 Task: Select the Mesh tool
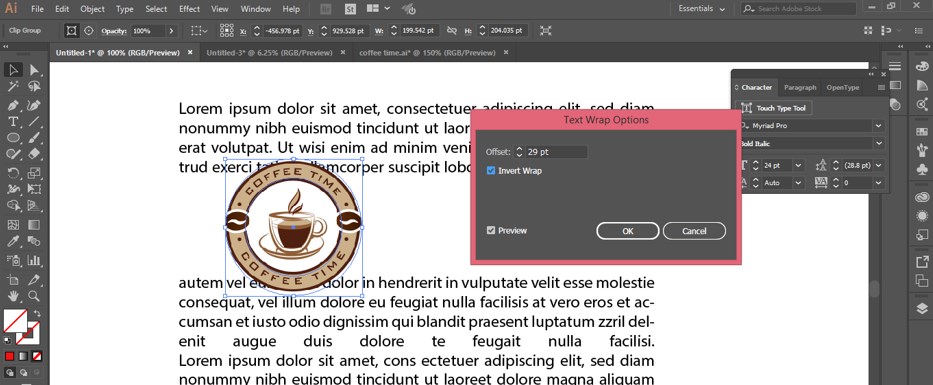point(12,225)
